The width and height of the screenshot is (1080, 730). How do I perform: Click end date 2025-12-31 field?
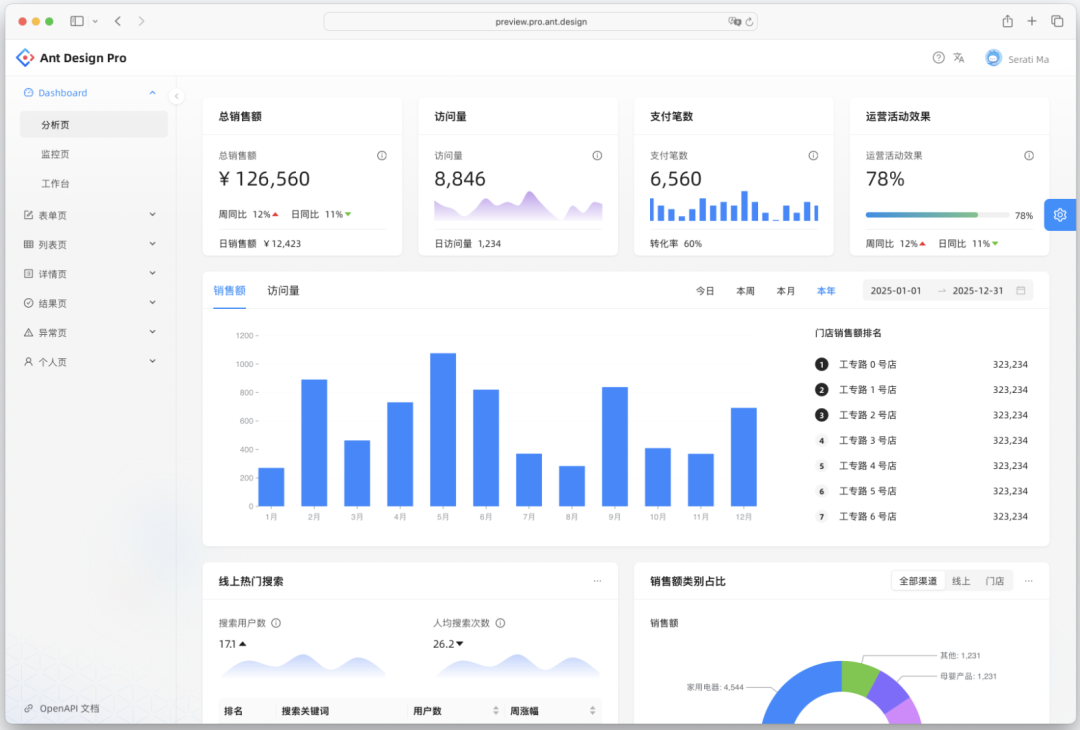tap(977, 291)
